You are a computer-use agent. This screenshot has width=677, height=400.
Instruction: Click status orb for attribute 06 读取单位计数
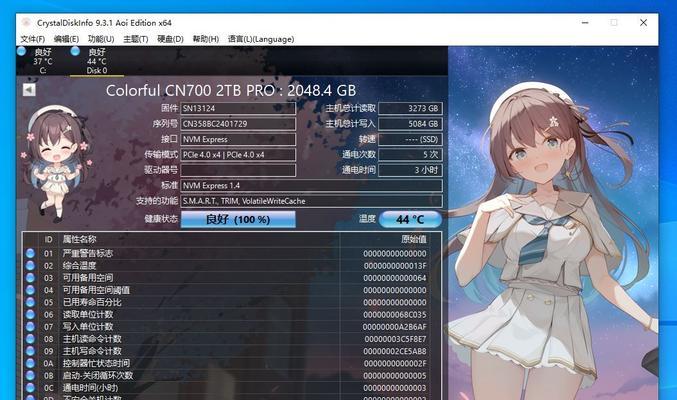(30, 314)
